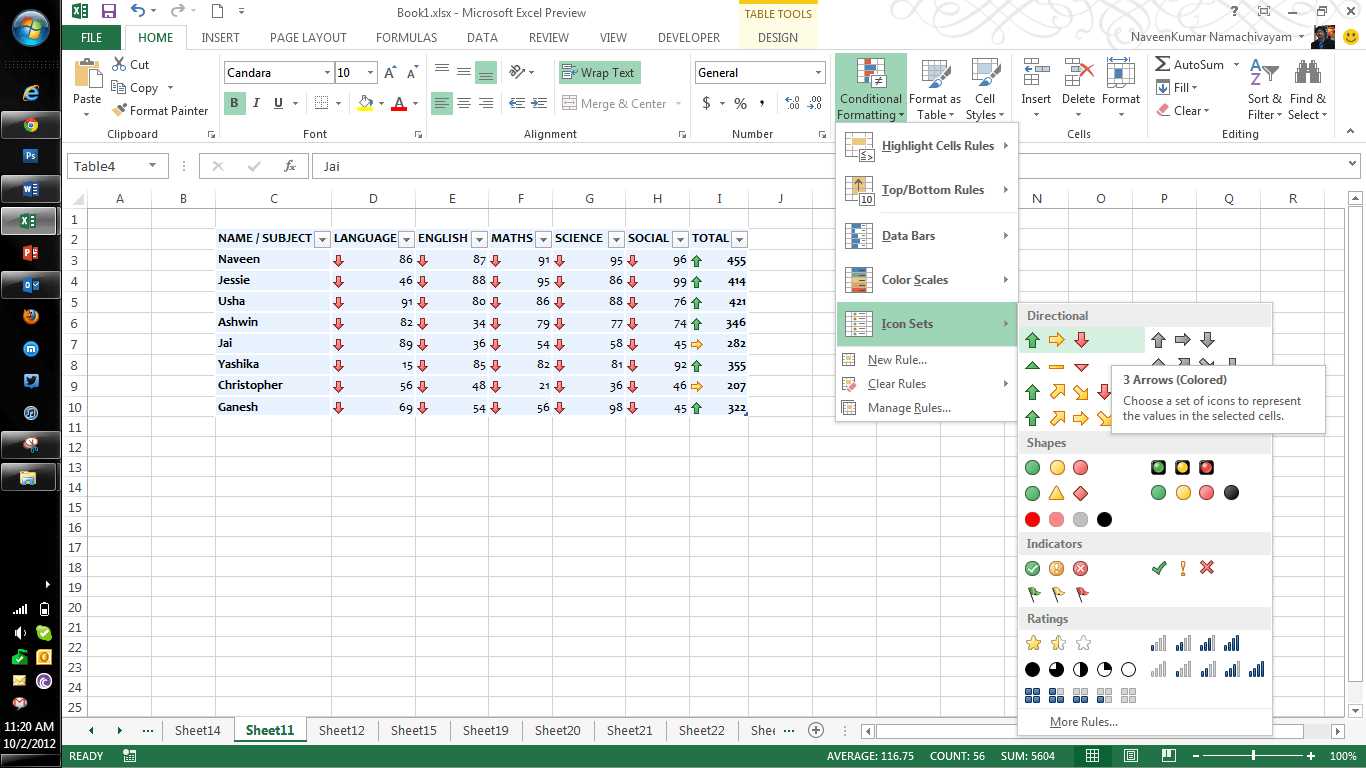Screen dimensions: 1366x768
Task: Toggle align text left
Action: pyautogui.click(x=442, y=103)
